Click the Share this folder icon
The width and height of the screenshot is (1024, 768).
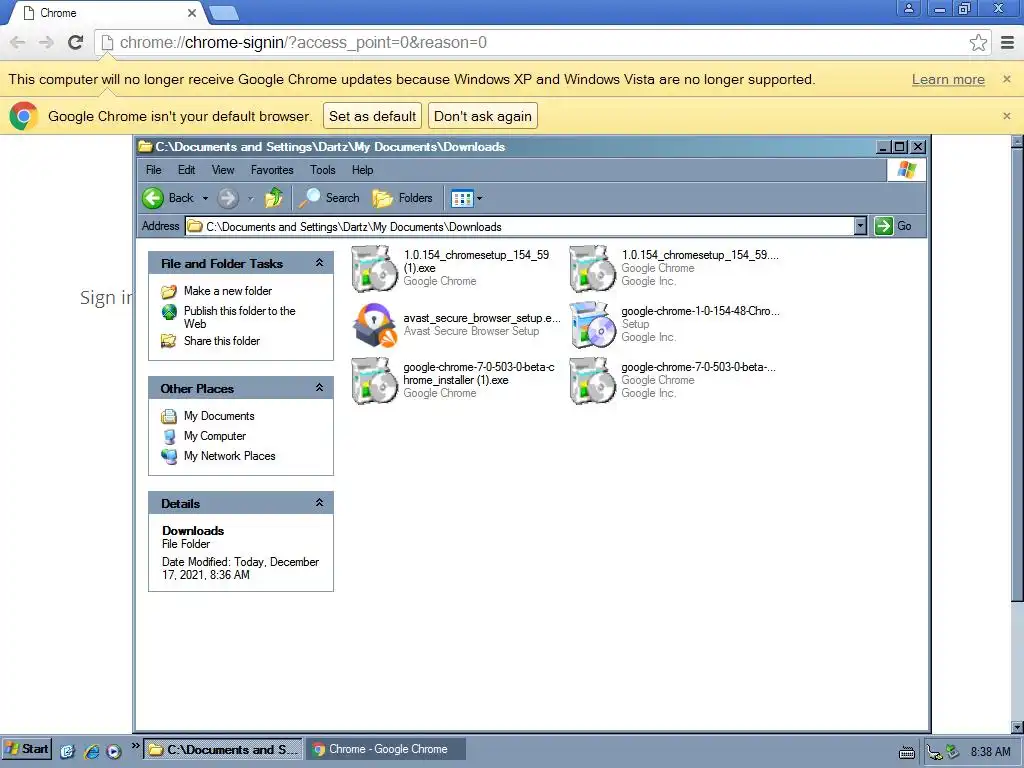169,341
